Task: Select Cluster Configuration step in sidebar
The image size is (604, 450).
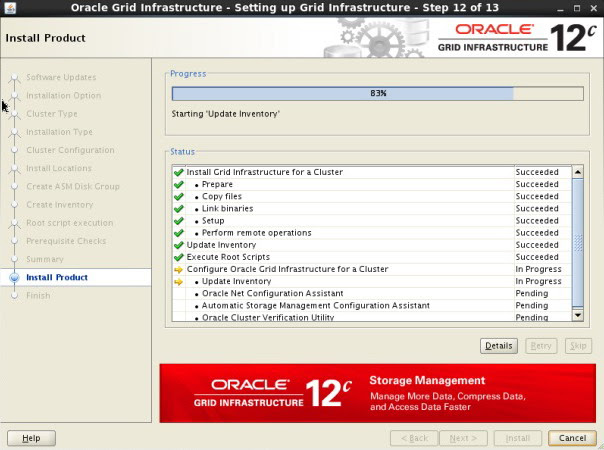Action: coord(70,150)
